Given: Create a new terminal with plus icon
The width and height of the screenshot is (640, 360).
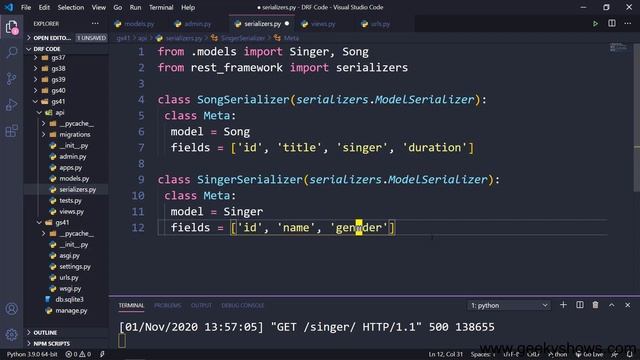Looking at the screenshot, I should (x=563, y=305).
